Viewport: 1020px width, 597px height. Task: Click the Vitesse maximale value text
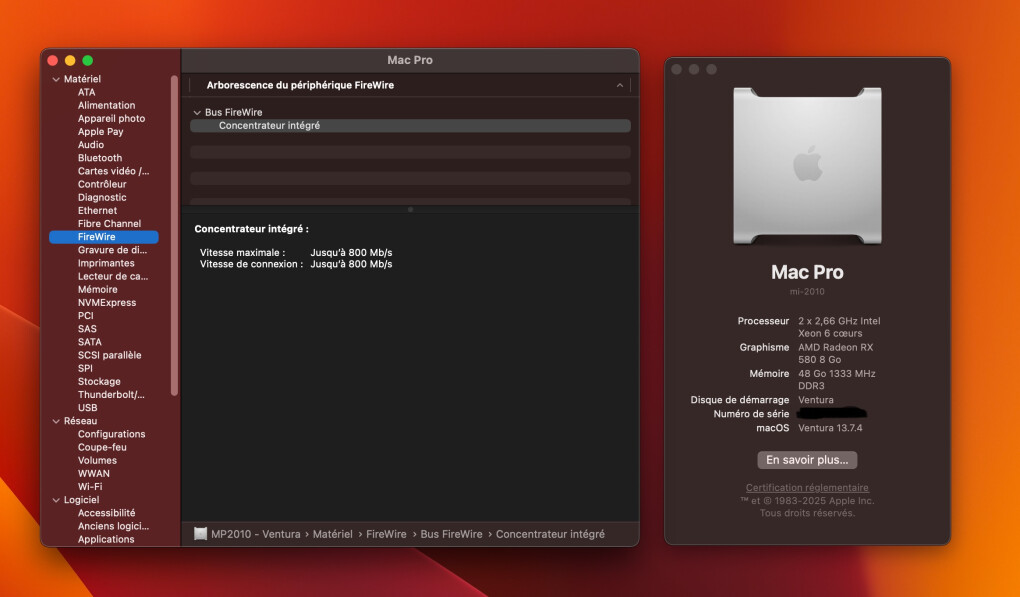[x=351, y=252]
